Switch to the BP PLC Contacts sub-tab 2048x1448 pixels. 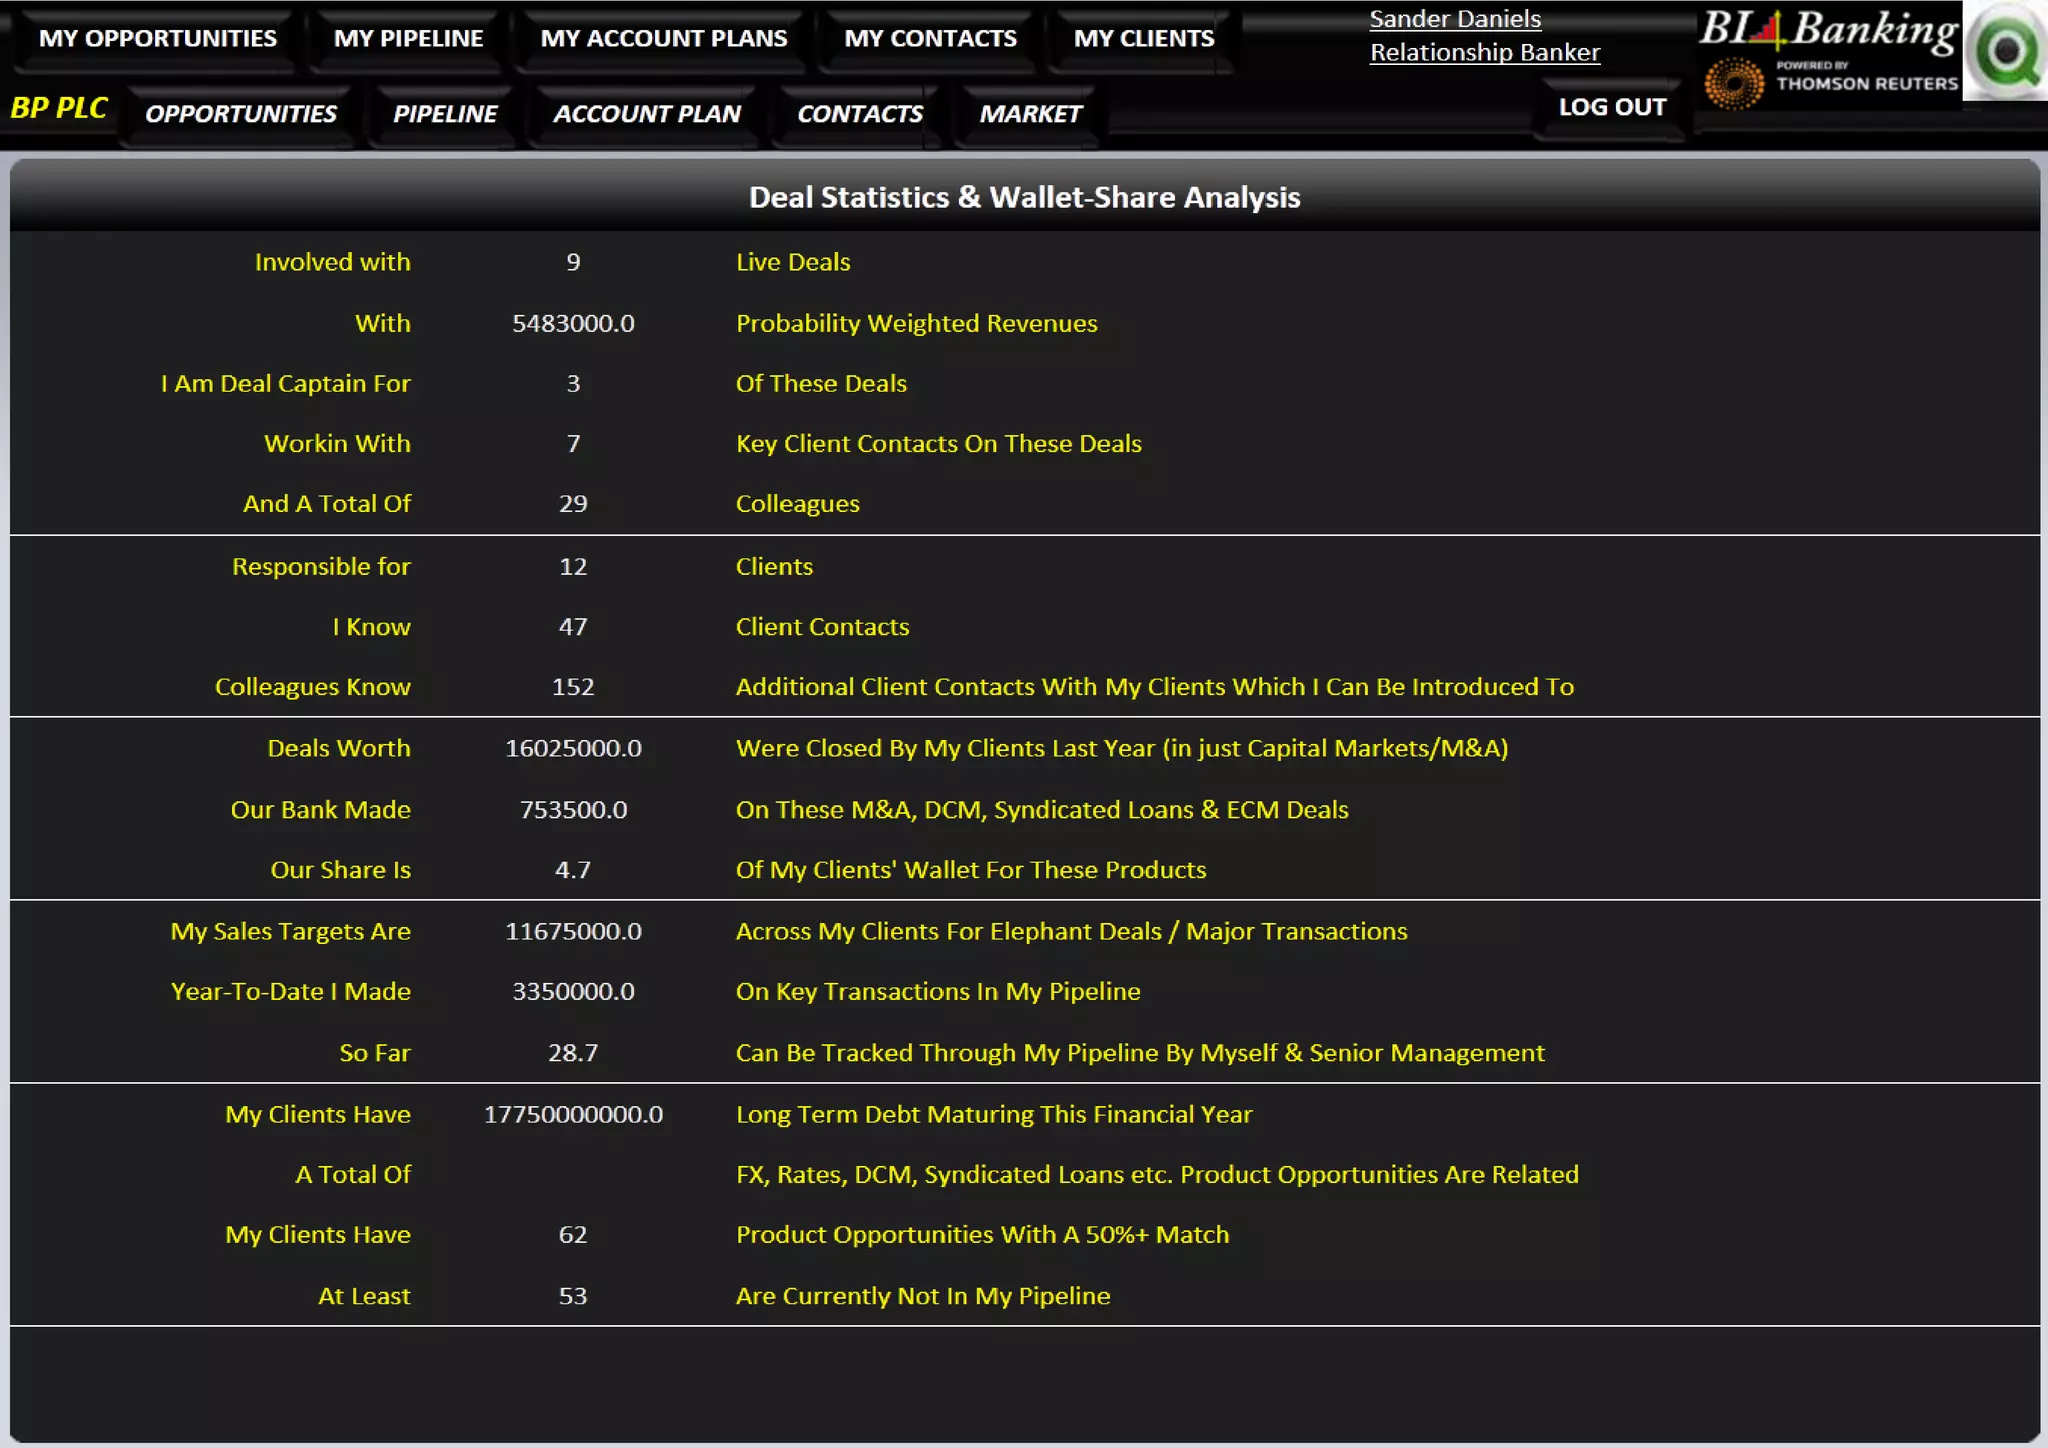[860, 114]
